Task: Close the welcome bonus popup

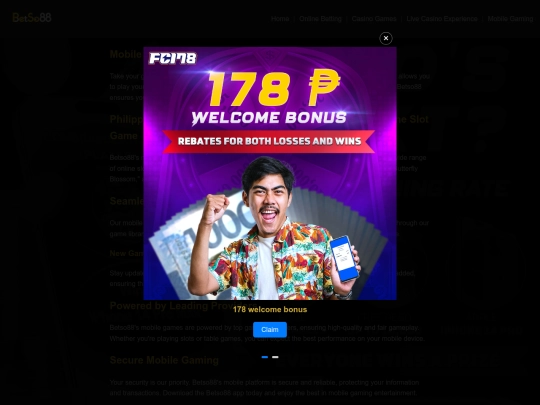Action: 386,38
